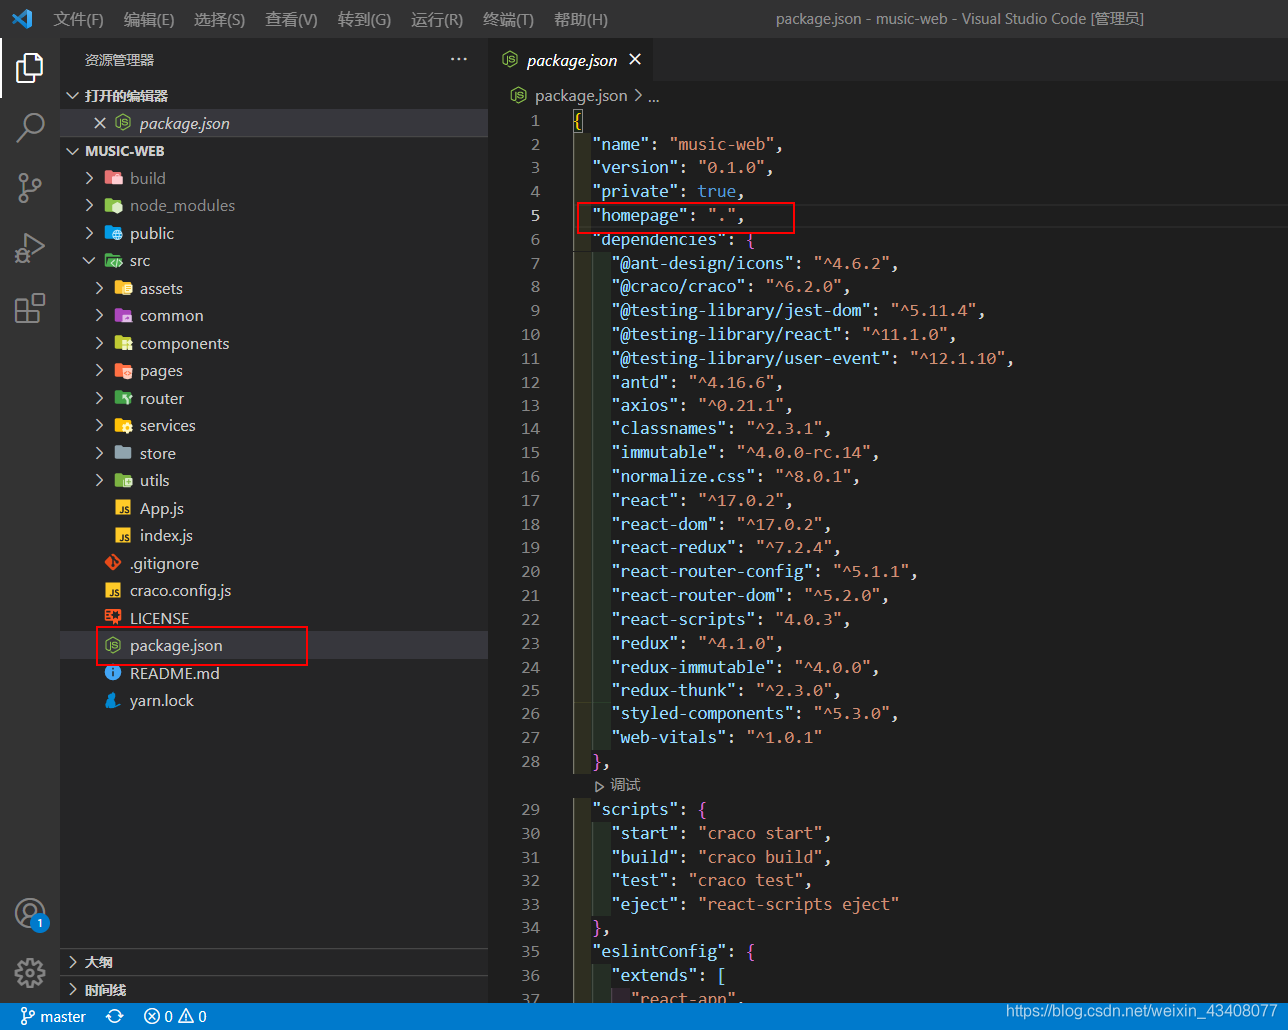
Task: Open the .gitignore file
Action: pyautogui.click(x=274, y=563)
